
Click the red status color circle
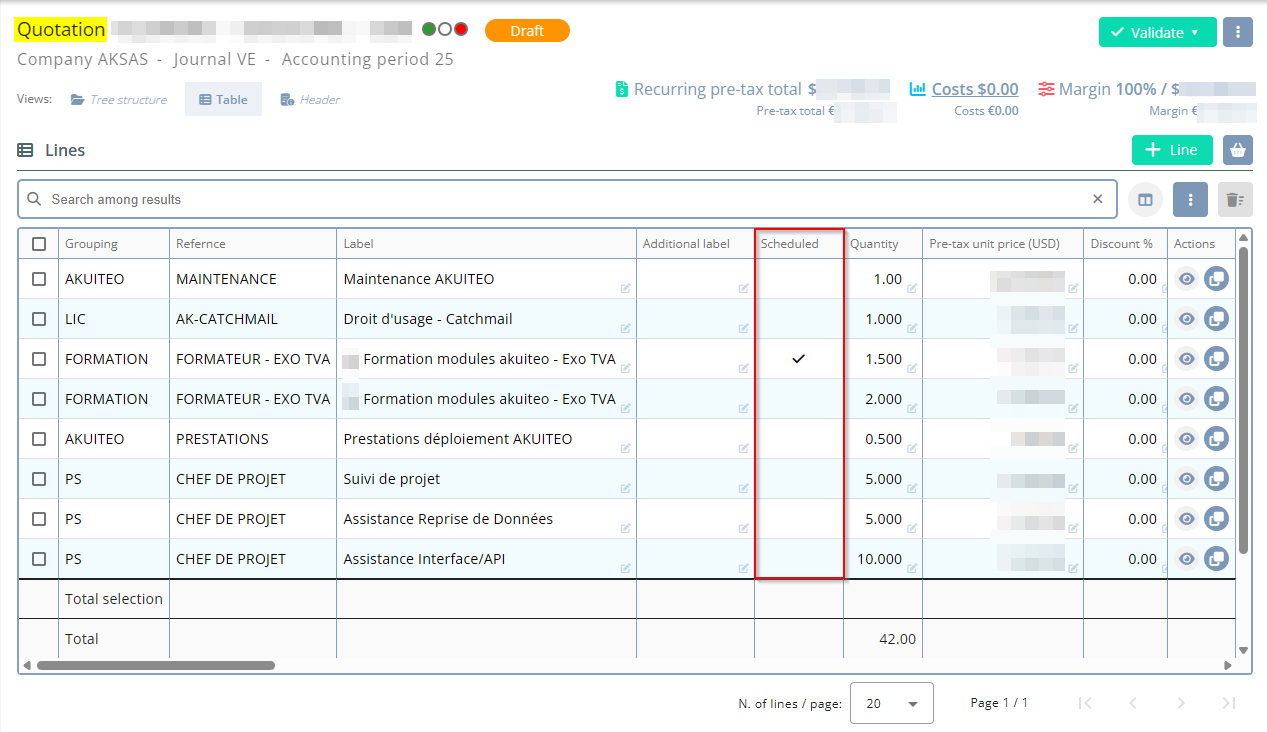pos(461,29)
